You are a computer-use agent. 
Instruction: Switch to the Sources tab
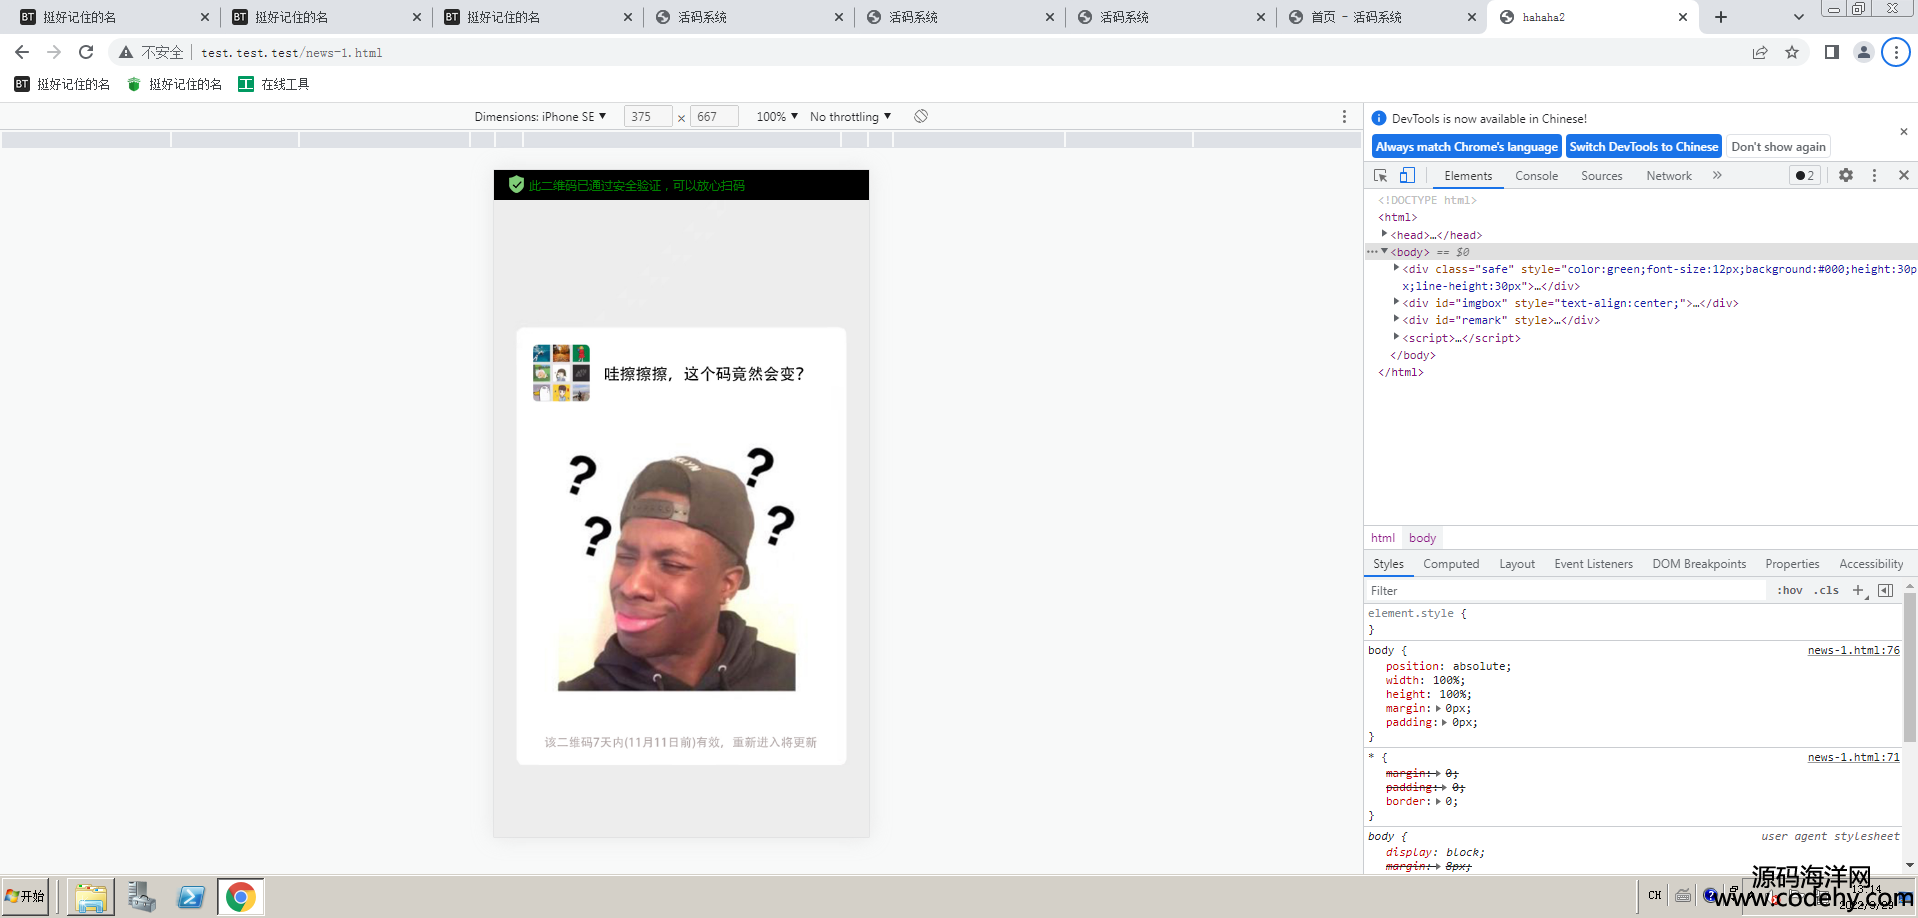(x=1601, y=176)
